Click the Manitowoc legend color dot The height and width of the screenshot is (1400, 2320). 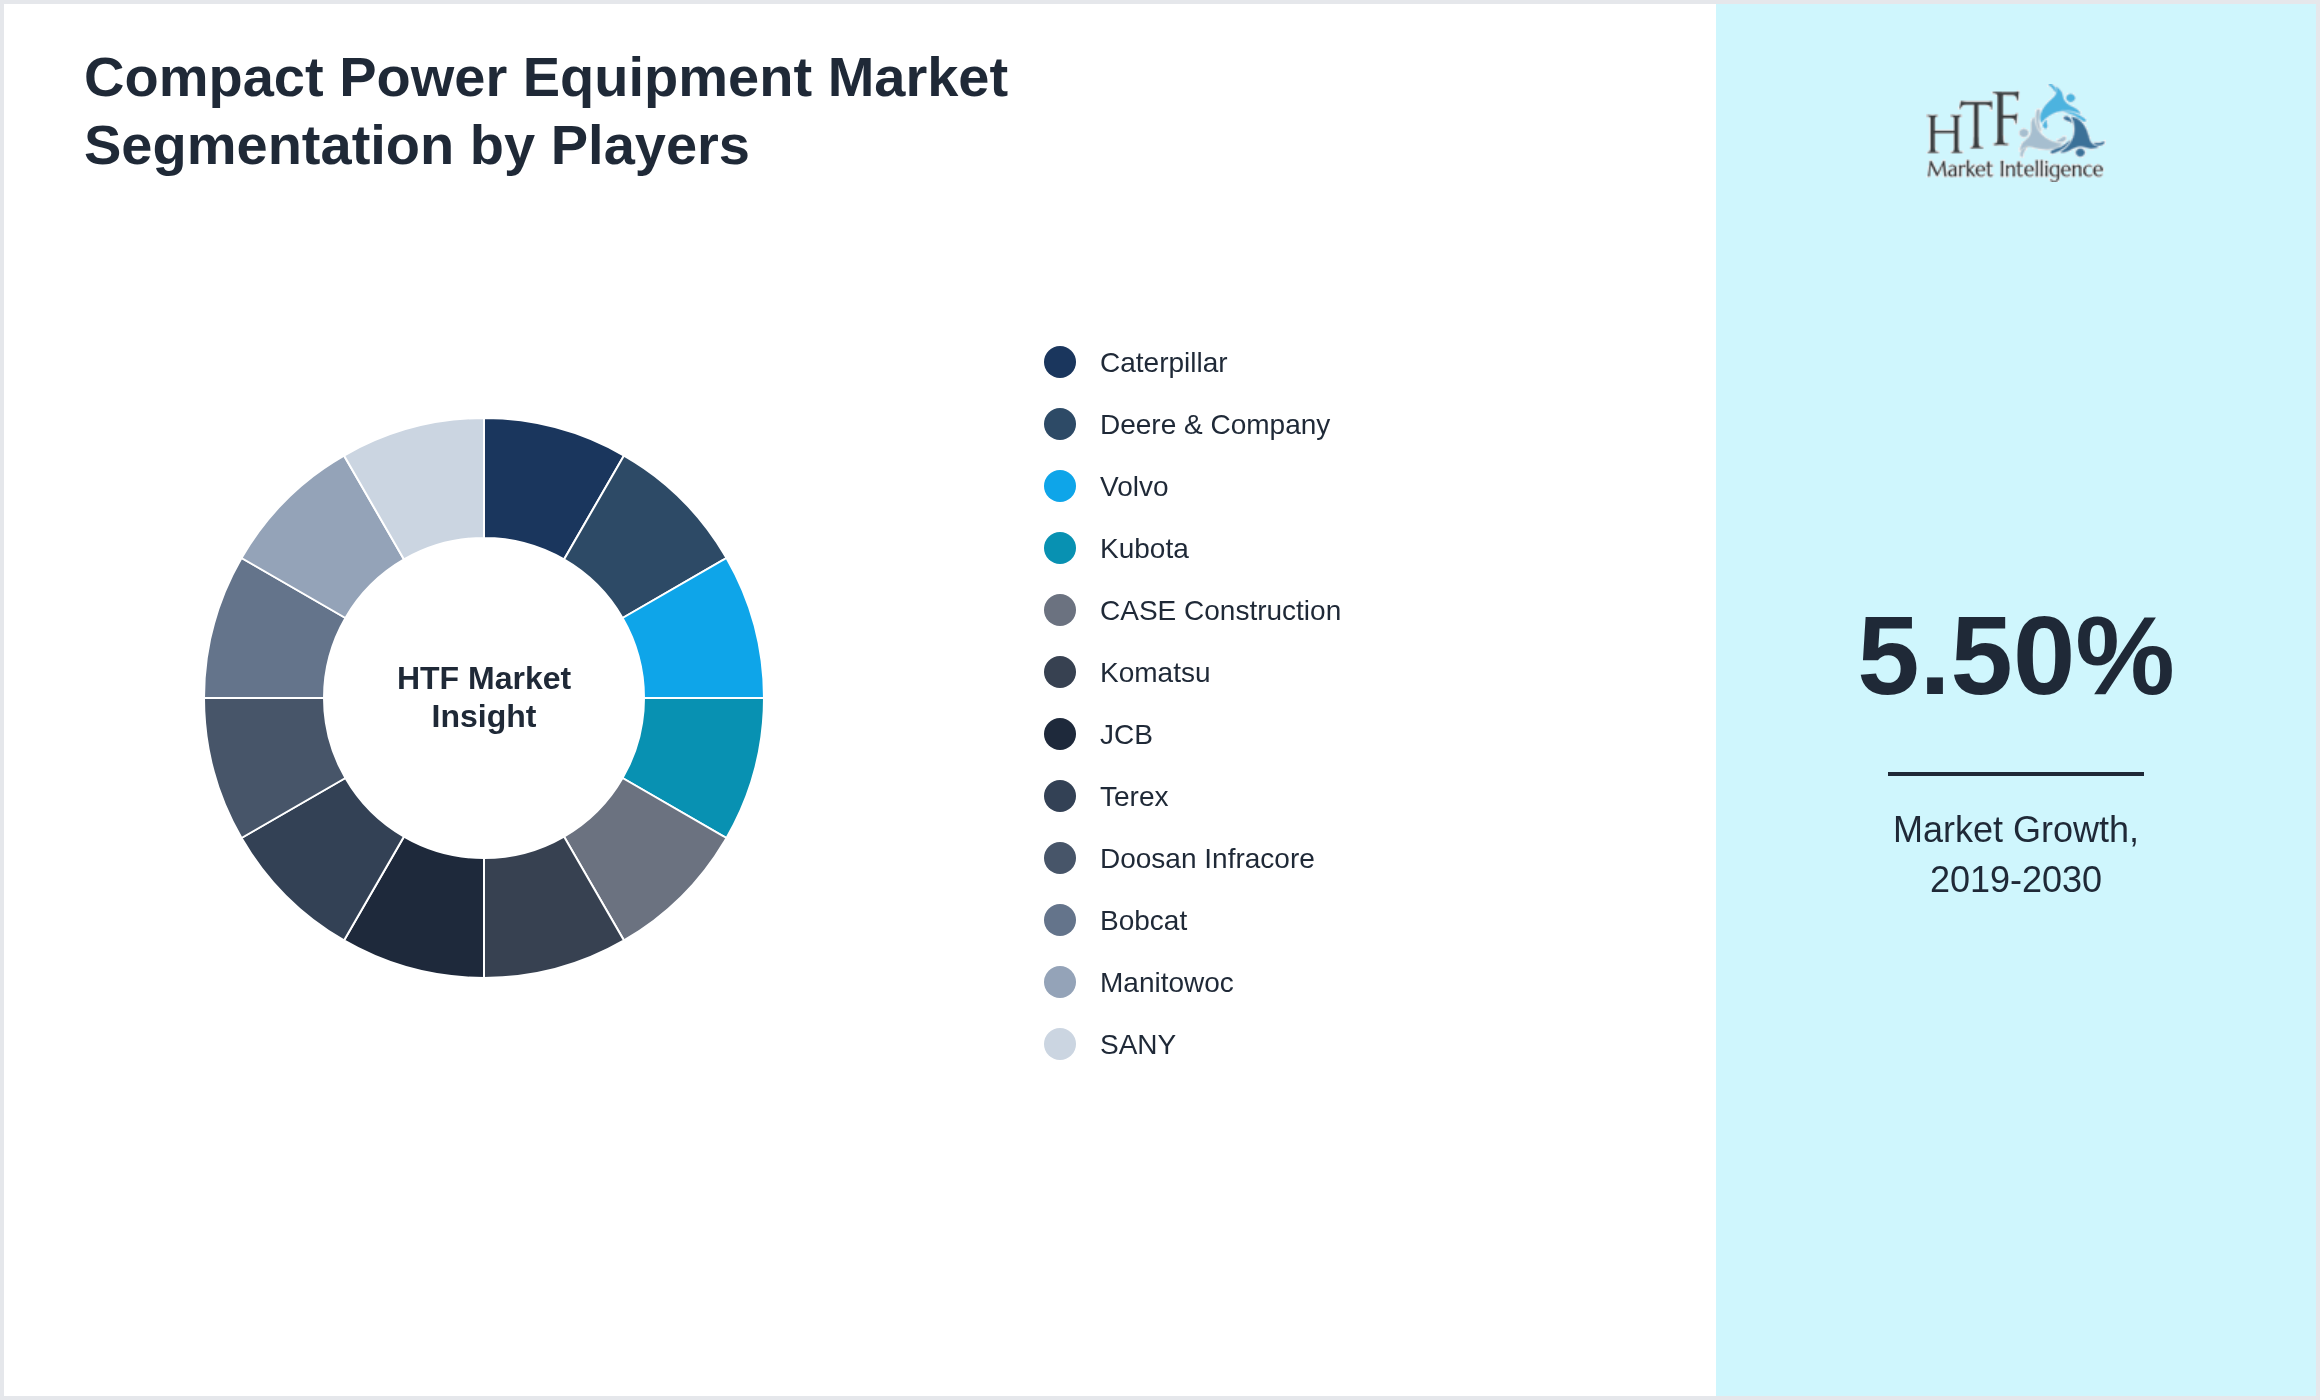click(x=1060, y=982)
